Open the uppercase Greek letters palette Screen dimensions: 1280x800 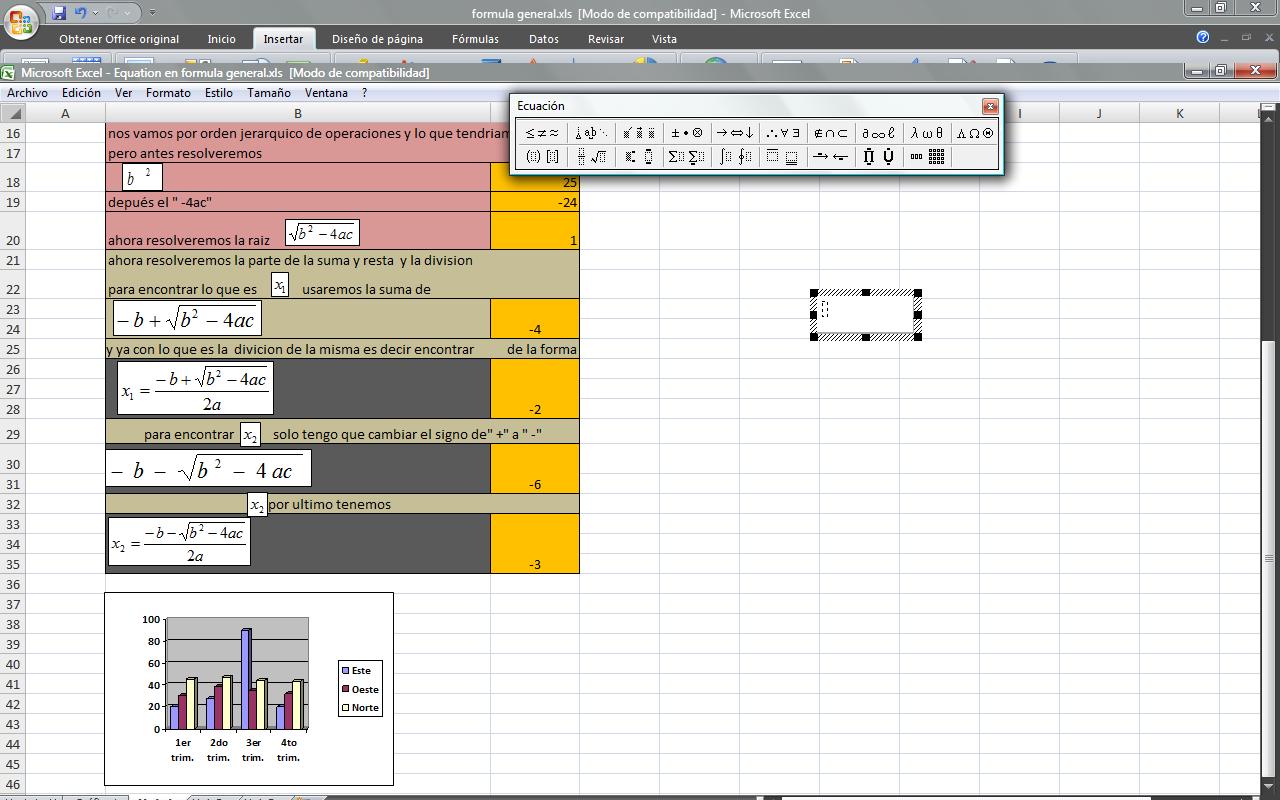(x=975, y=133)
